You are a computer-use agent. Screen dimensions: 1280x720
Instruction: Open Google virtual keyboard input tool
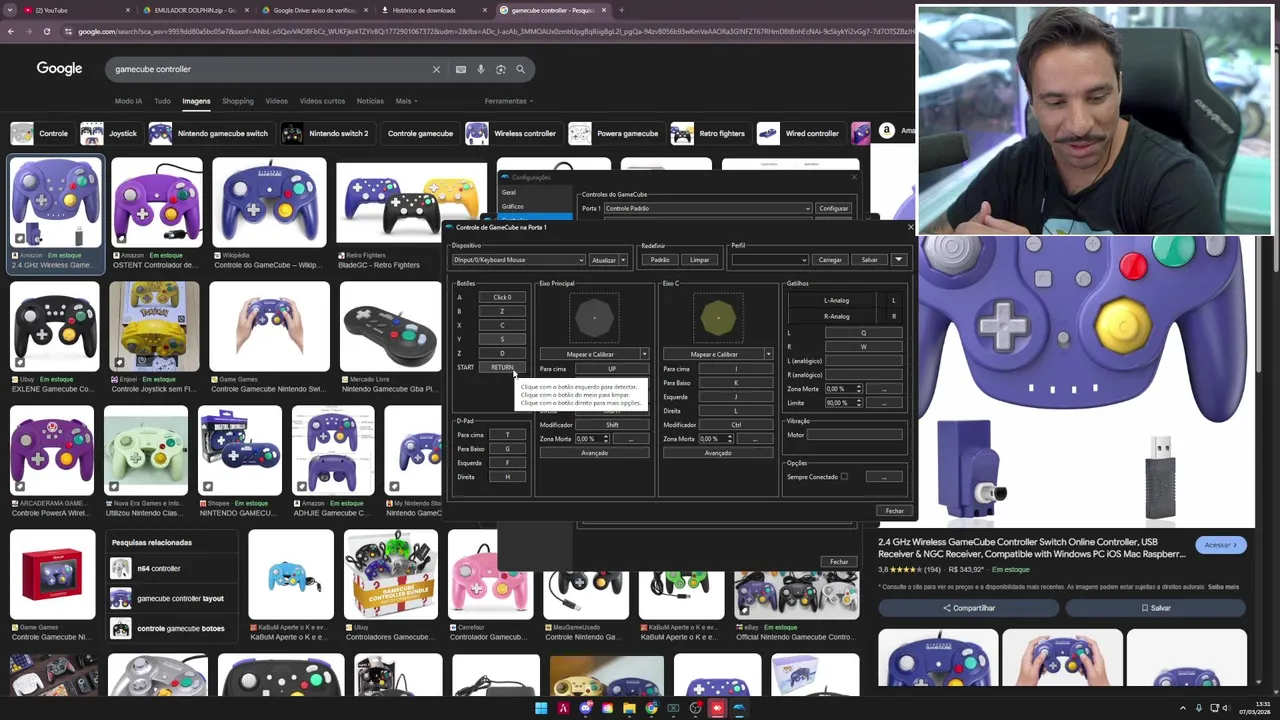460,69
